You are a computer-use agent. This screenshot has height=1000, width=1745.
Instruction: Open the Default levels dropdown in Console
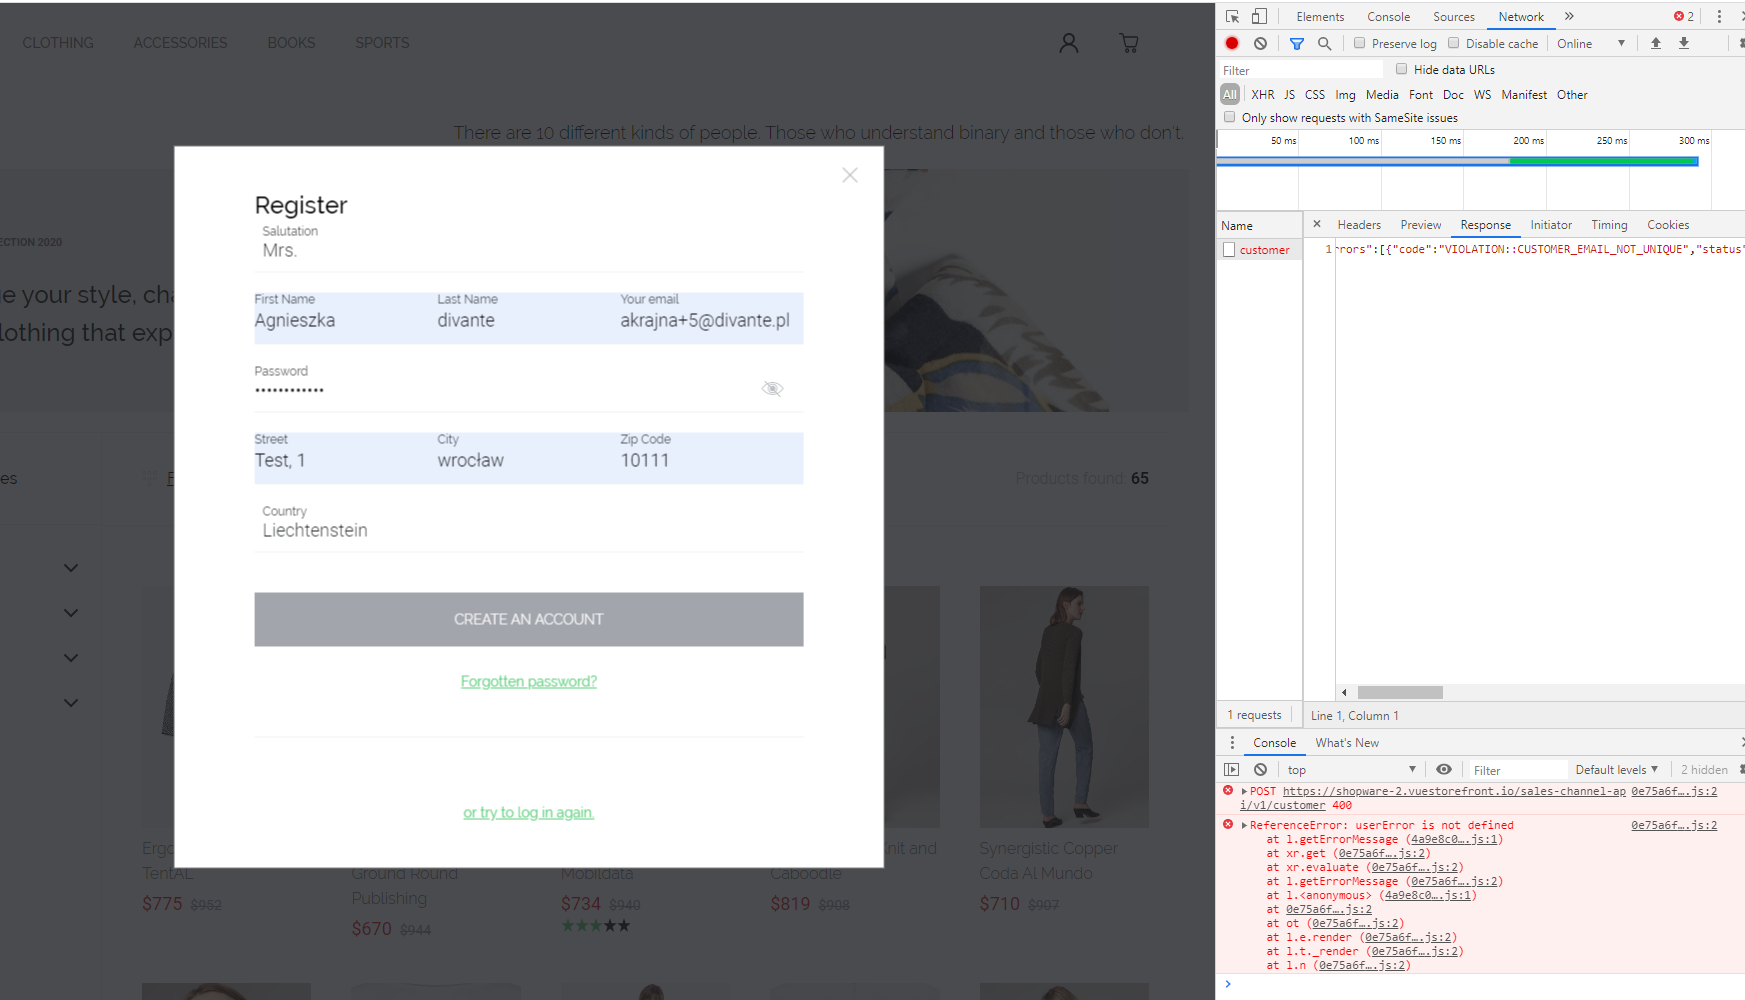coord(1616,769)
